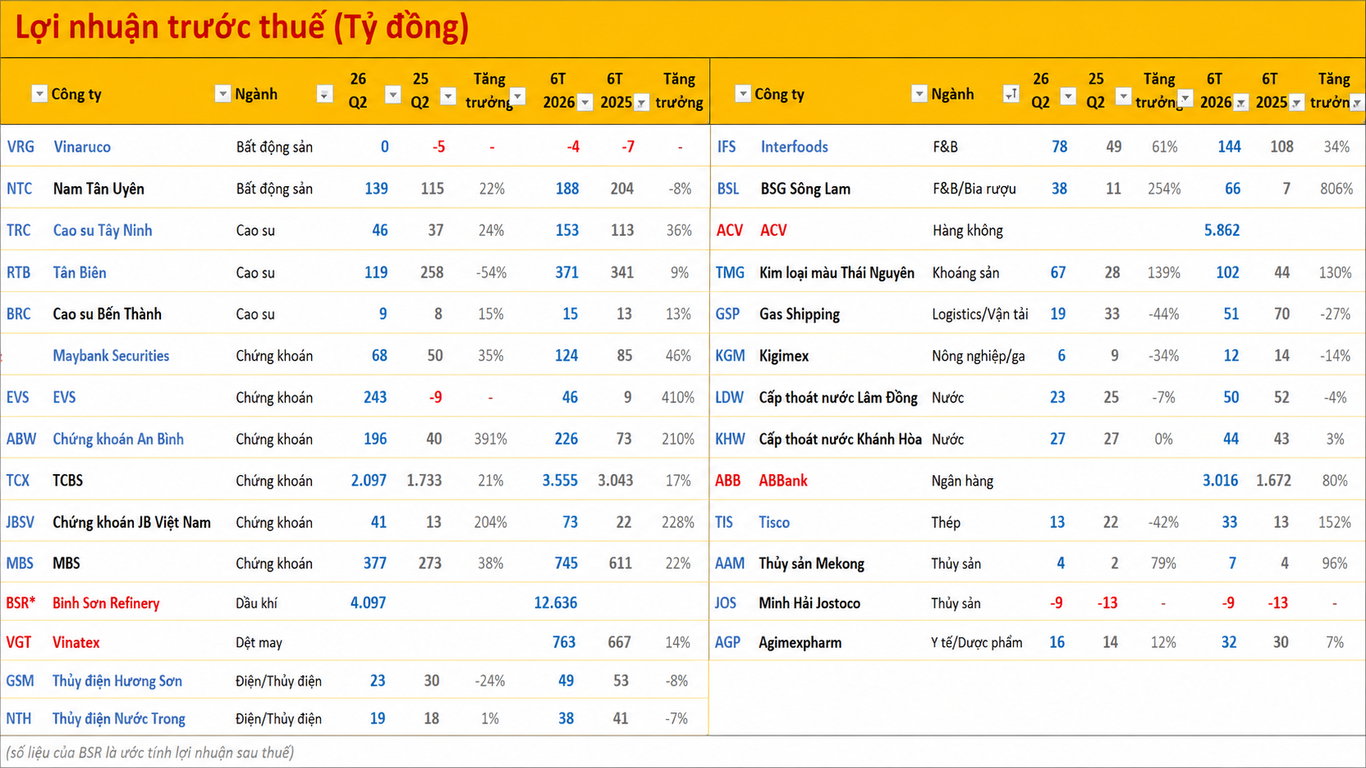Open right-table 6T 2025 filter arrow
The image size is (1366, 768).
(x=1297, y=102)
